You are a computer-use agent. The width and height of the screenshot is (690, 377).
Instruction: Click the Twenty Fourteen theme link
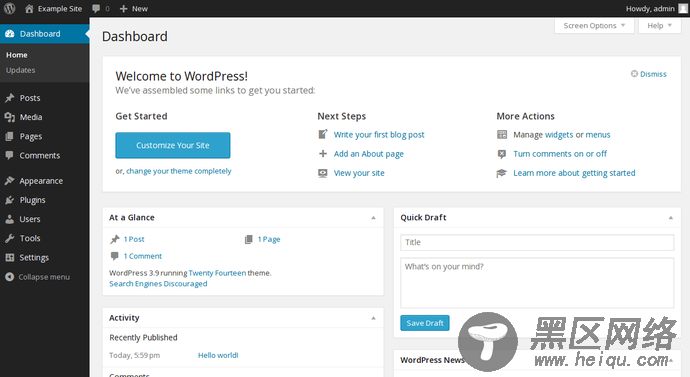click(217, 273)
